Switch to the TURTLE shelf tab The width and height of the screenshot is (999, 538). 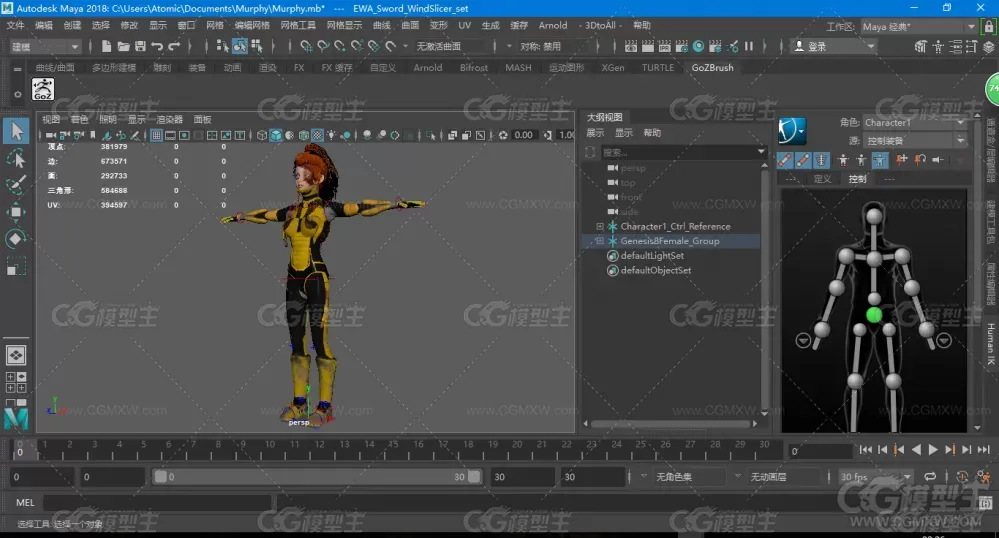(x=658, y=68)
